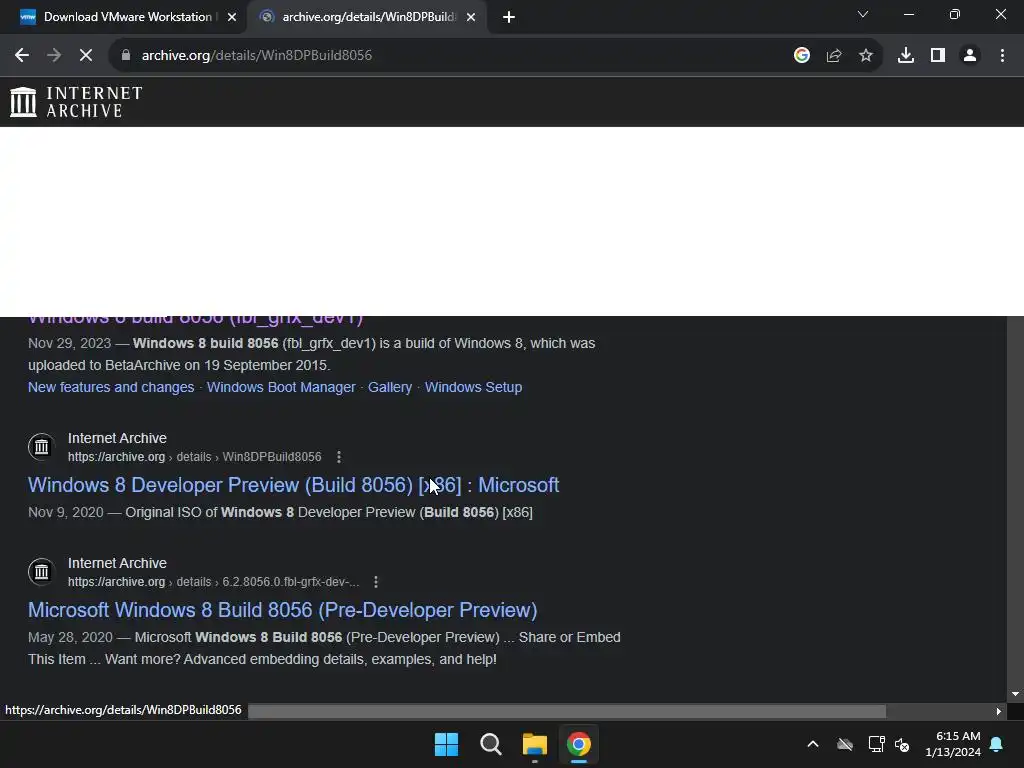Click Internet Archive favicon of Pre-Developer Preview result

pos(41,571)
